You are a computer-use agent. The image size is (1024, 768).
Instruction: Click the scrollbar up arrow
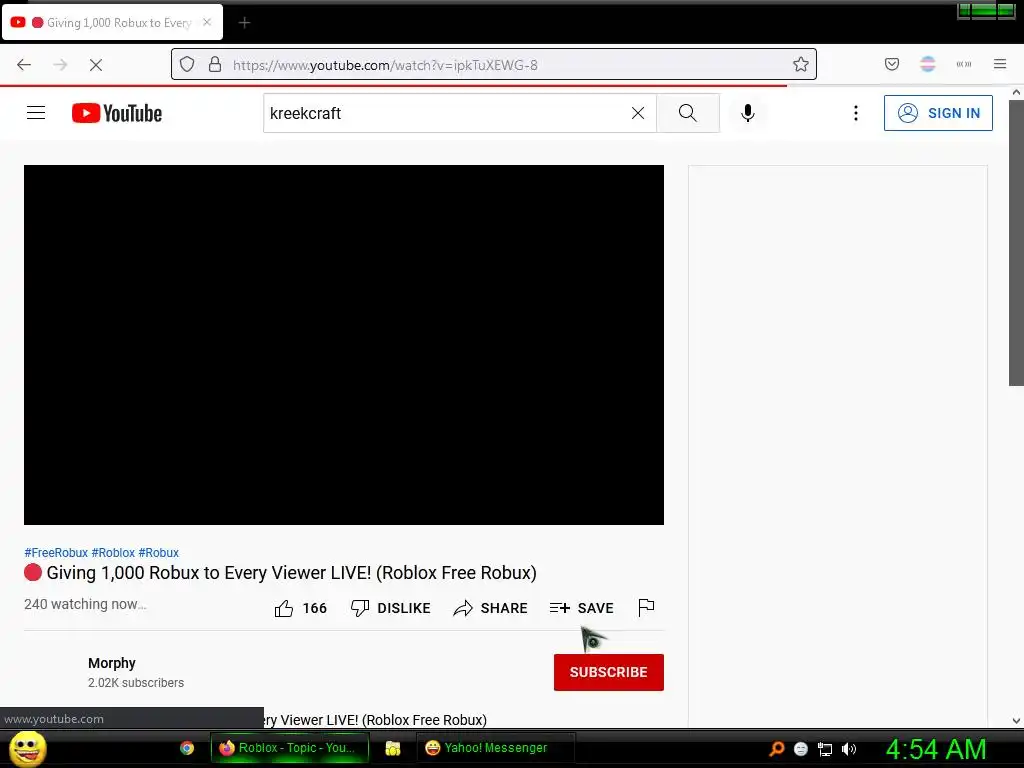click(1016, 92)
